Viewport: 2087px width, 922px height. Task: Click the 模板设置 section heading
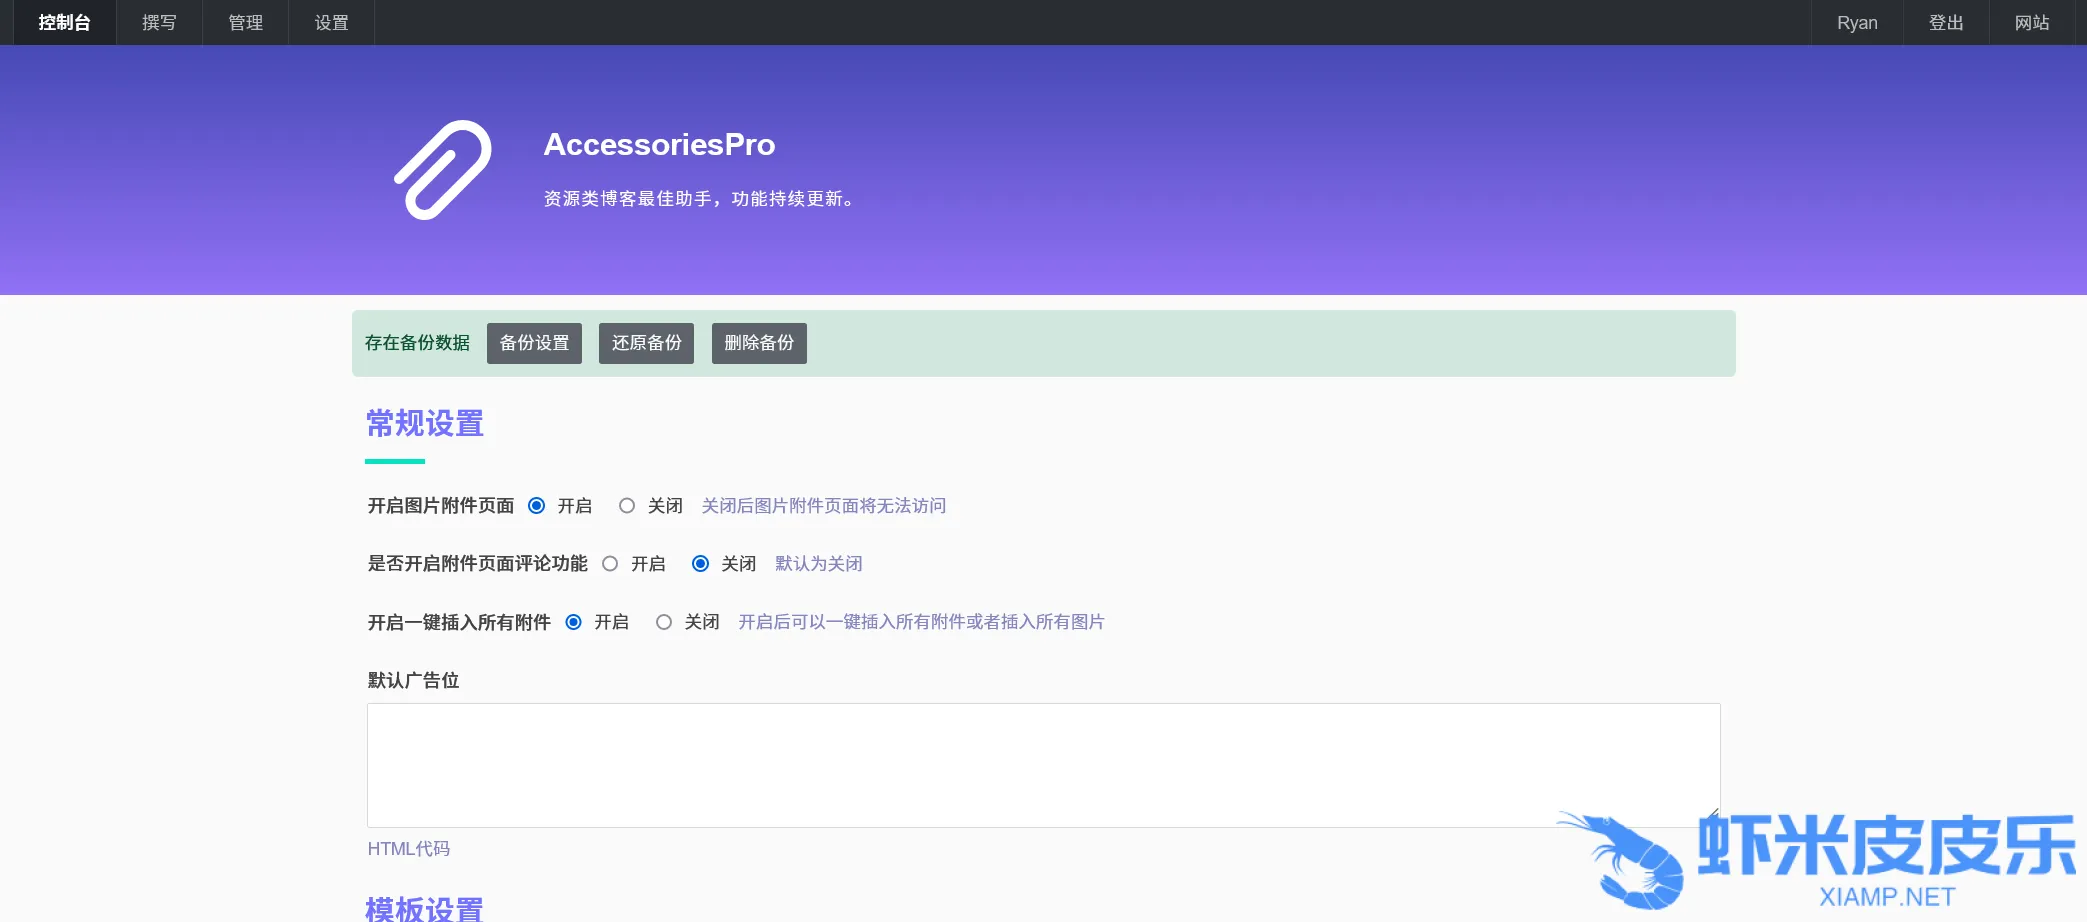click(x=425, y=909)
